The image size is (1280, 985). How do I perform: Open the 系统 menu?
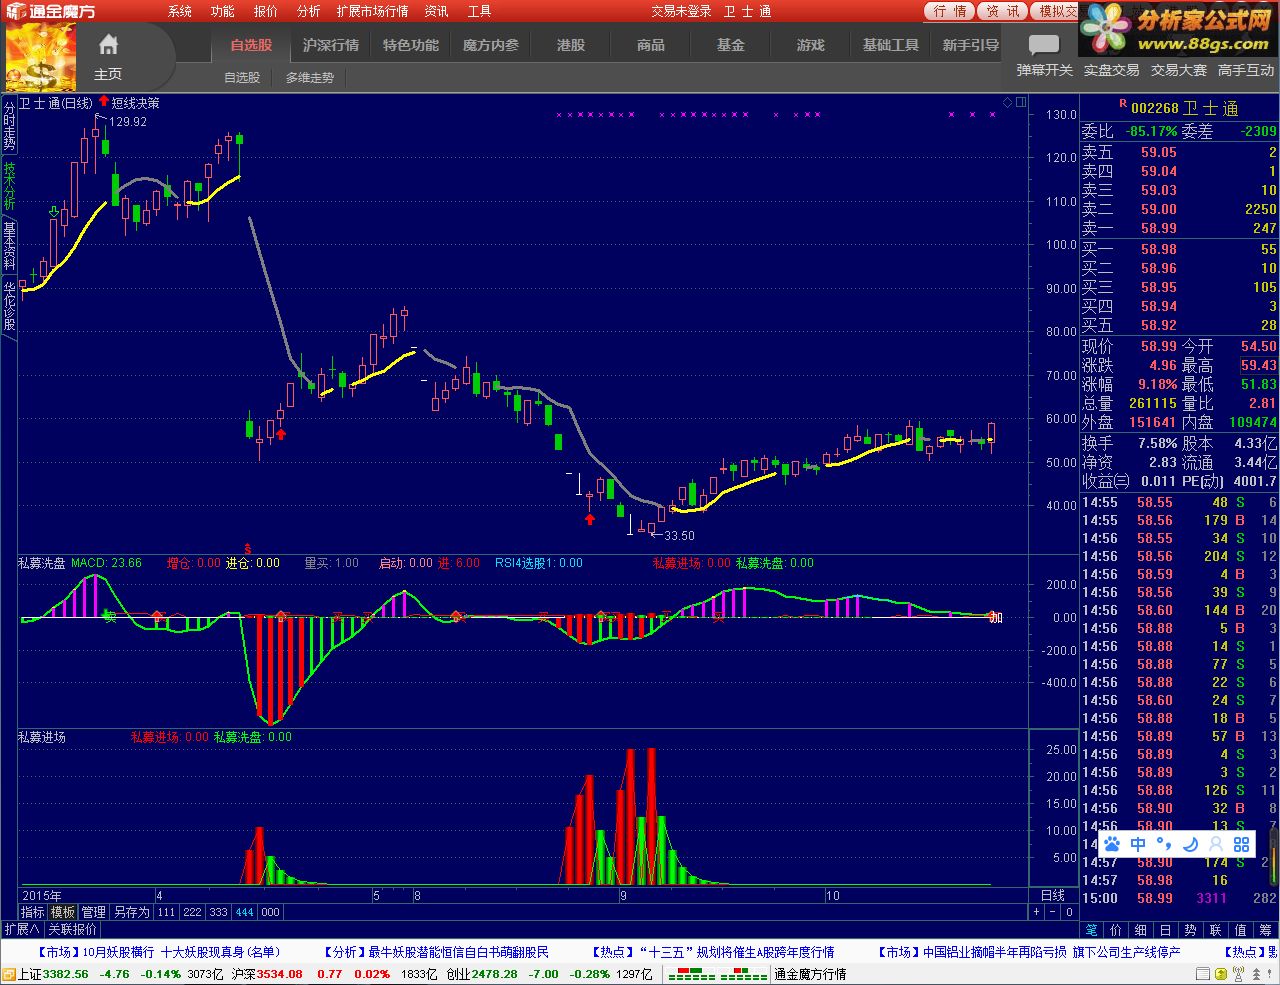pyautogui.click(x=180, y=11)
